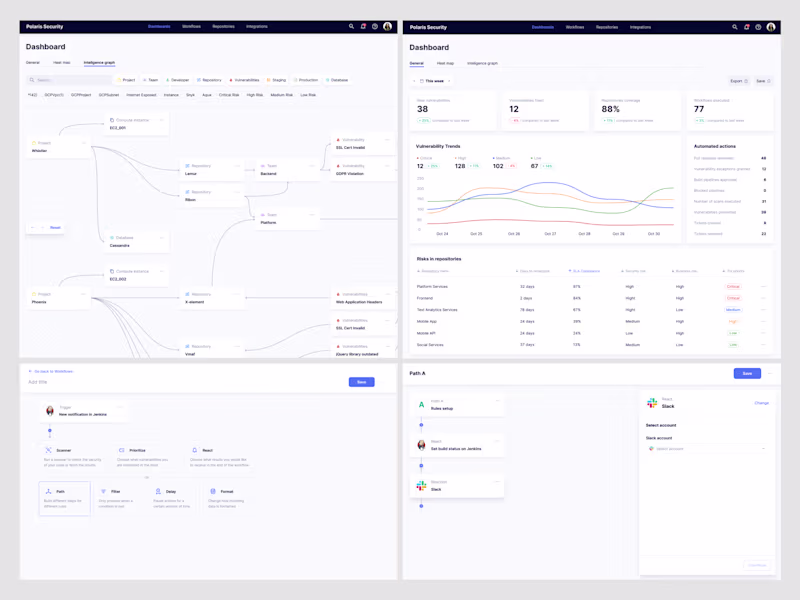Click the Delay step clock icon
This screenshot has width=800, height=600.
point(158,490)
